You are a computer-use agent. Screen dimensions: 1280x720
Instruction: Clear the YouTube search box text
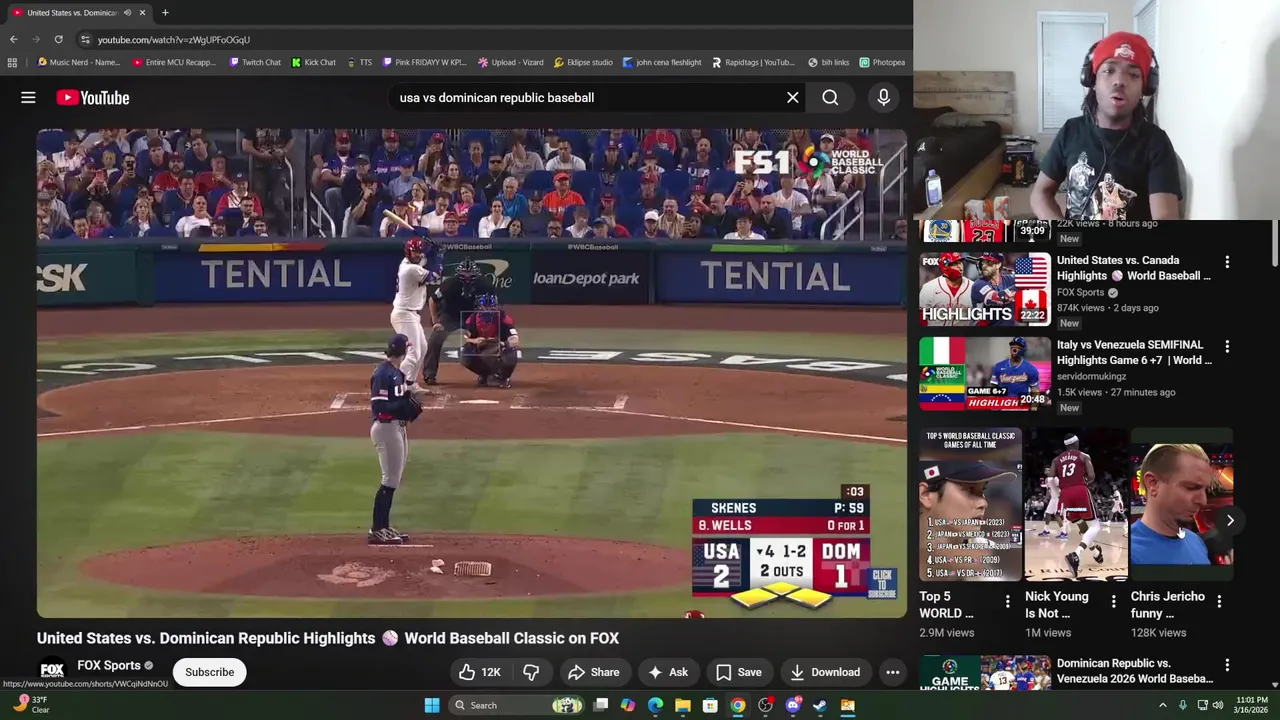click(792, 97)
